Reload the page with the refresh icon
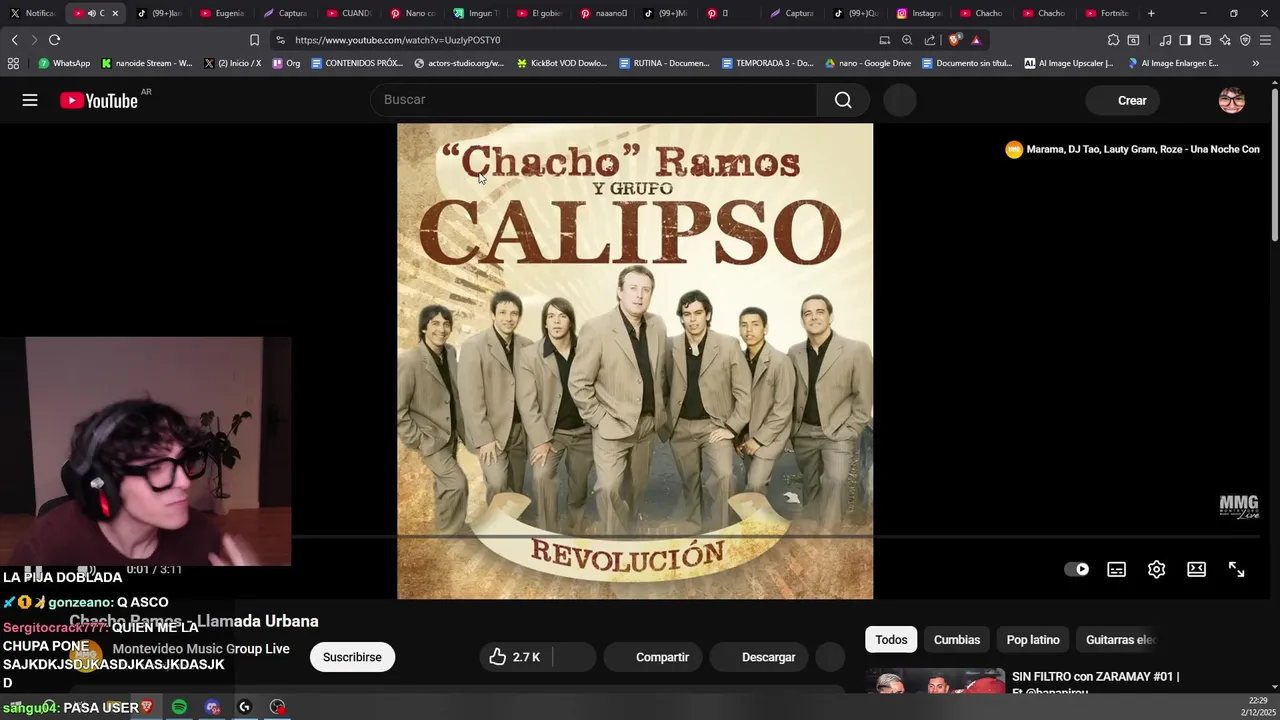The width and height of the screenshot is (1280, 720). tap(54, 40)
